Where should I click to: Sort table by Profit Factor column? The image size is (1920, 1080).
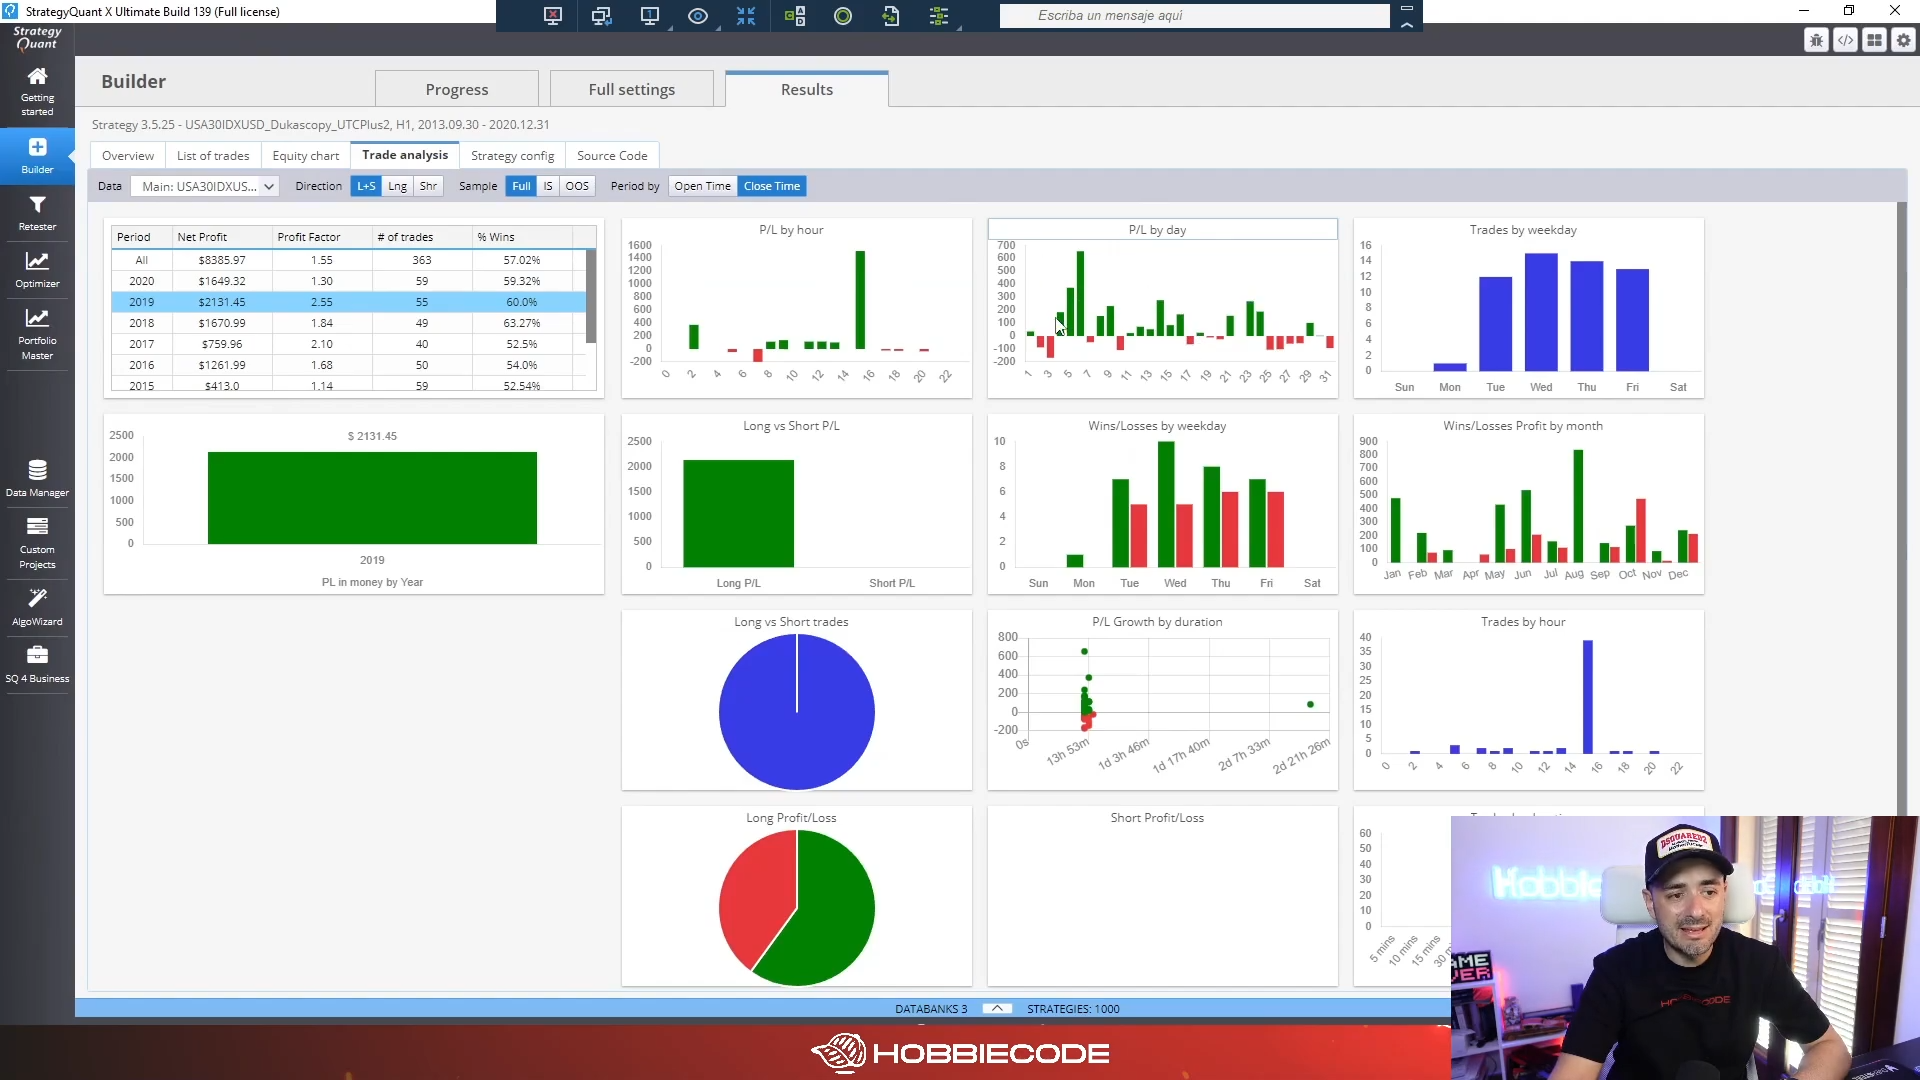click(x=322, y=237)
